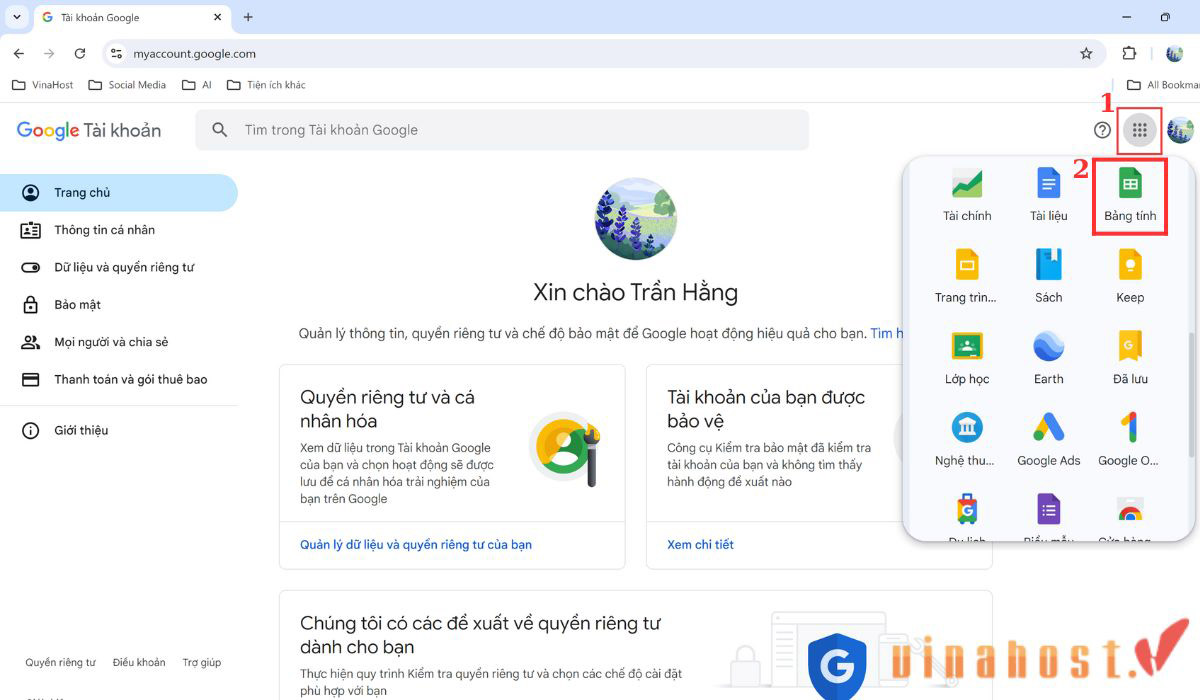Open browser extensions puzzle icon
This screenshot has width=1200, height=700.
tap(1130, 54)
